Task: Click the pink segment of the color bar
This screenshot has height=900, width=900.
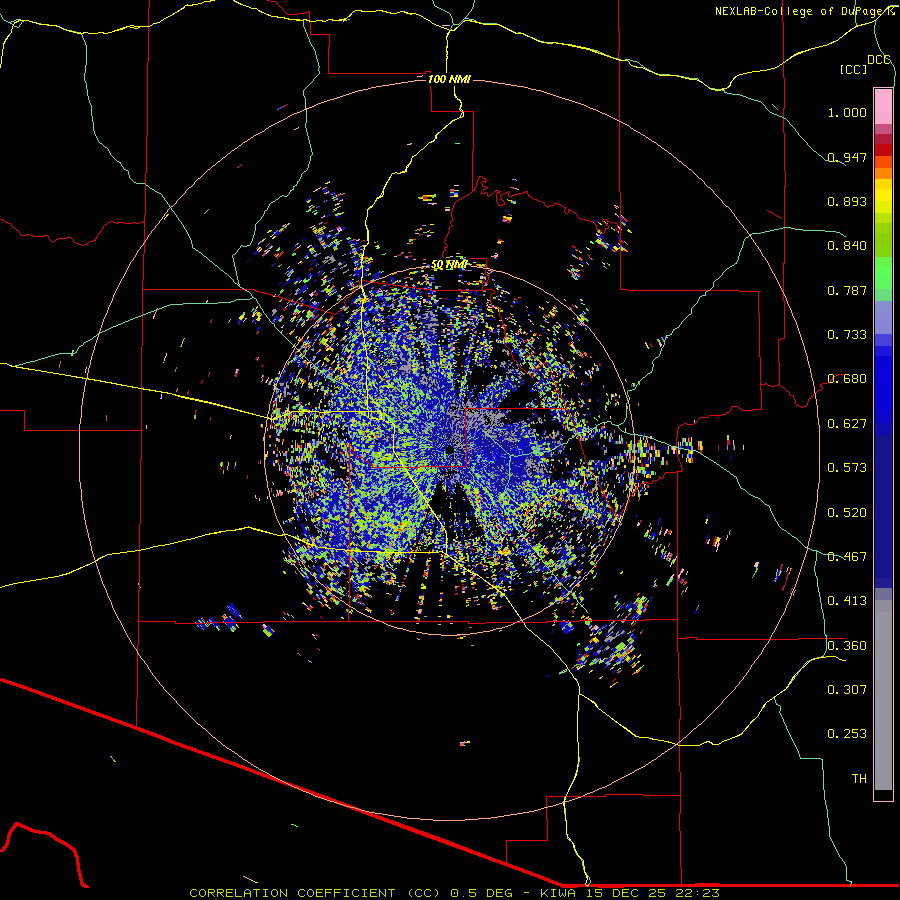Action: tap(883, 107)
